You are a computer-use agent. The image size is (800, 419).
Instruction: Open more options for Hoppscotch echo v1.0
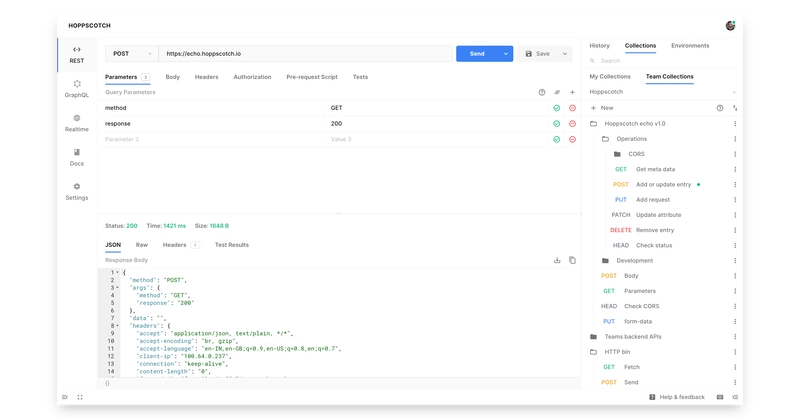pos(735,124)
